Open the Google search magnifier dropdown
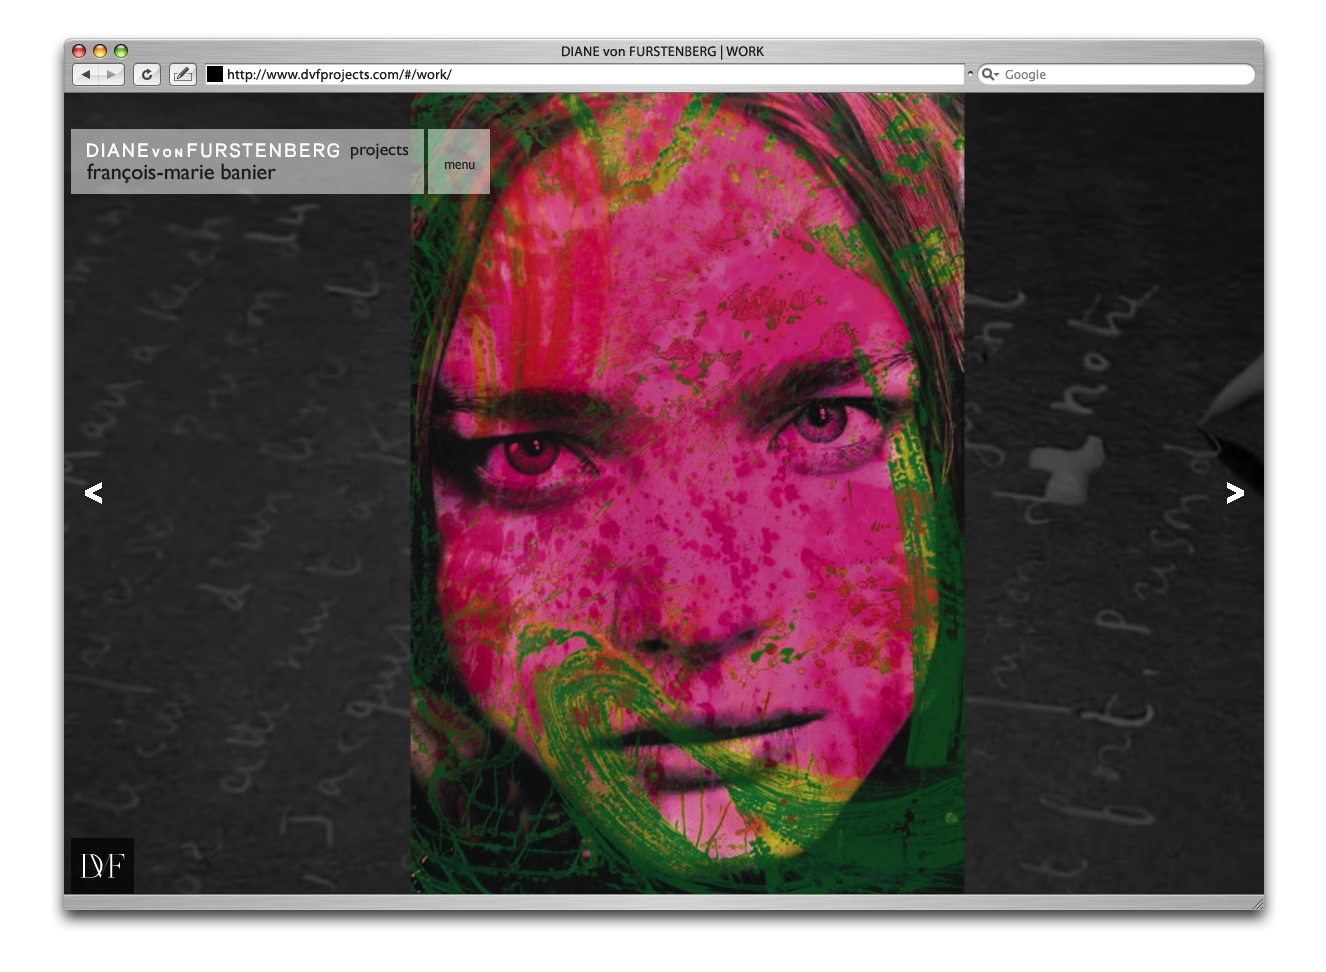Image resolution: width=1326 pixels, height=972 pixels. [x=990, y=74]
